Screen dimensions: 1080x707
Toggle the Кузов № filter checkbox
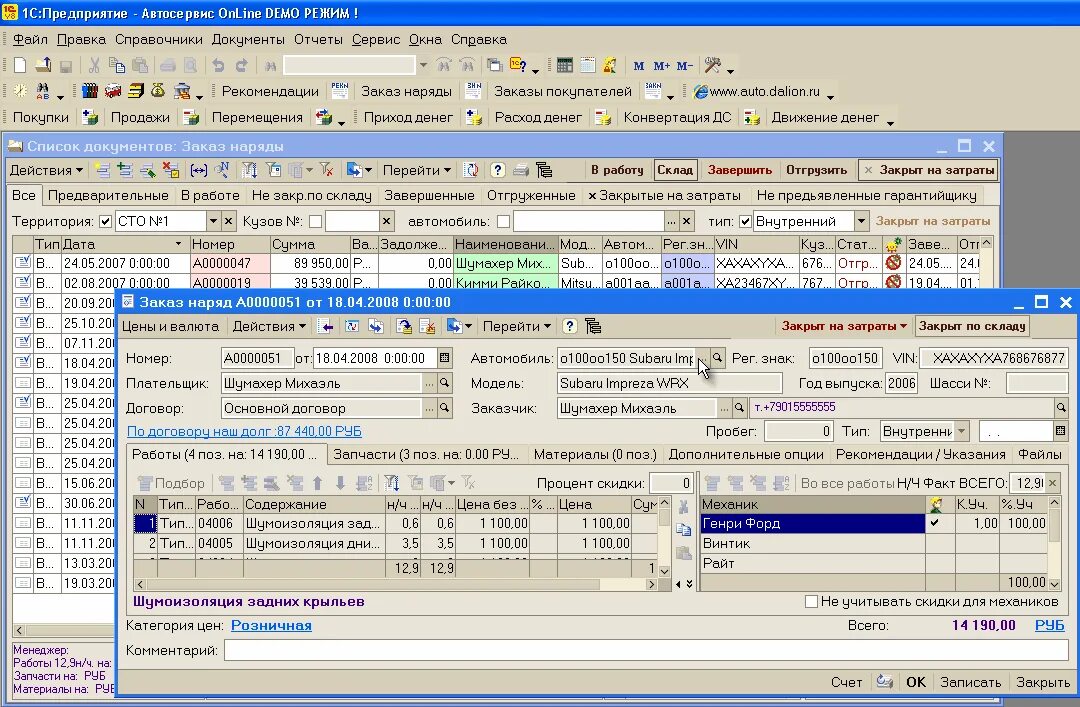coord(315,221)
